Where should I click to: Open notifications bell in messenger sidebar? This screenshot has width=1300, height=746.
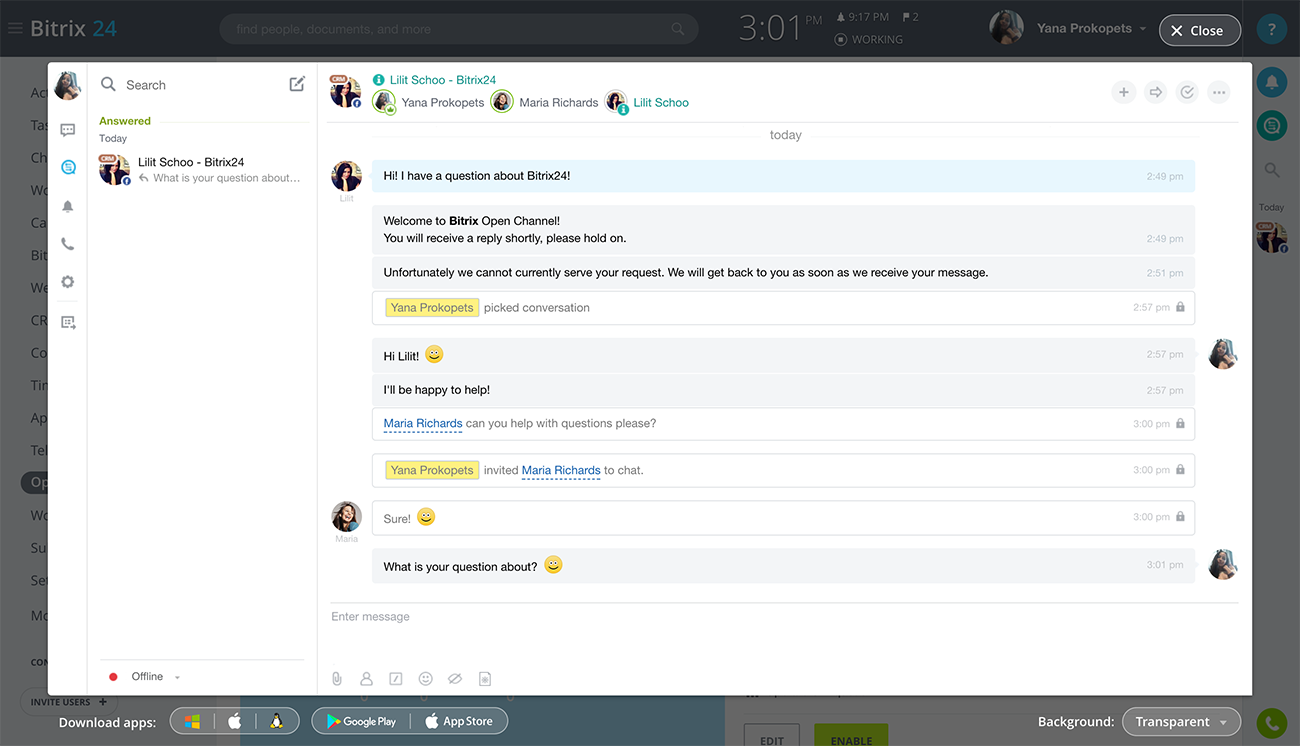(x=68, y=206)
